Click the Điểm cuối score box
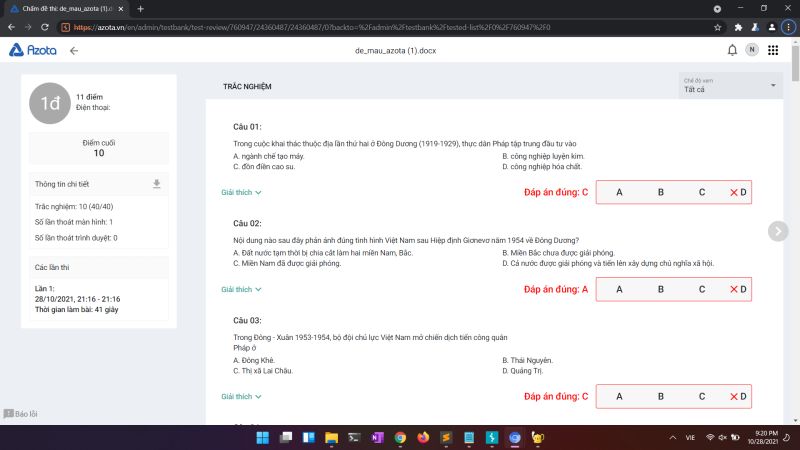Screen dimensions: 800x450 click(99, 148)
